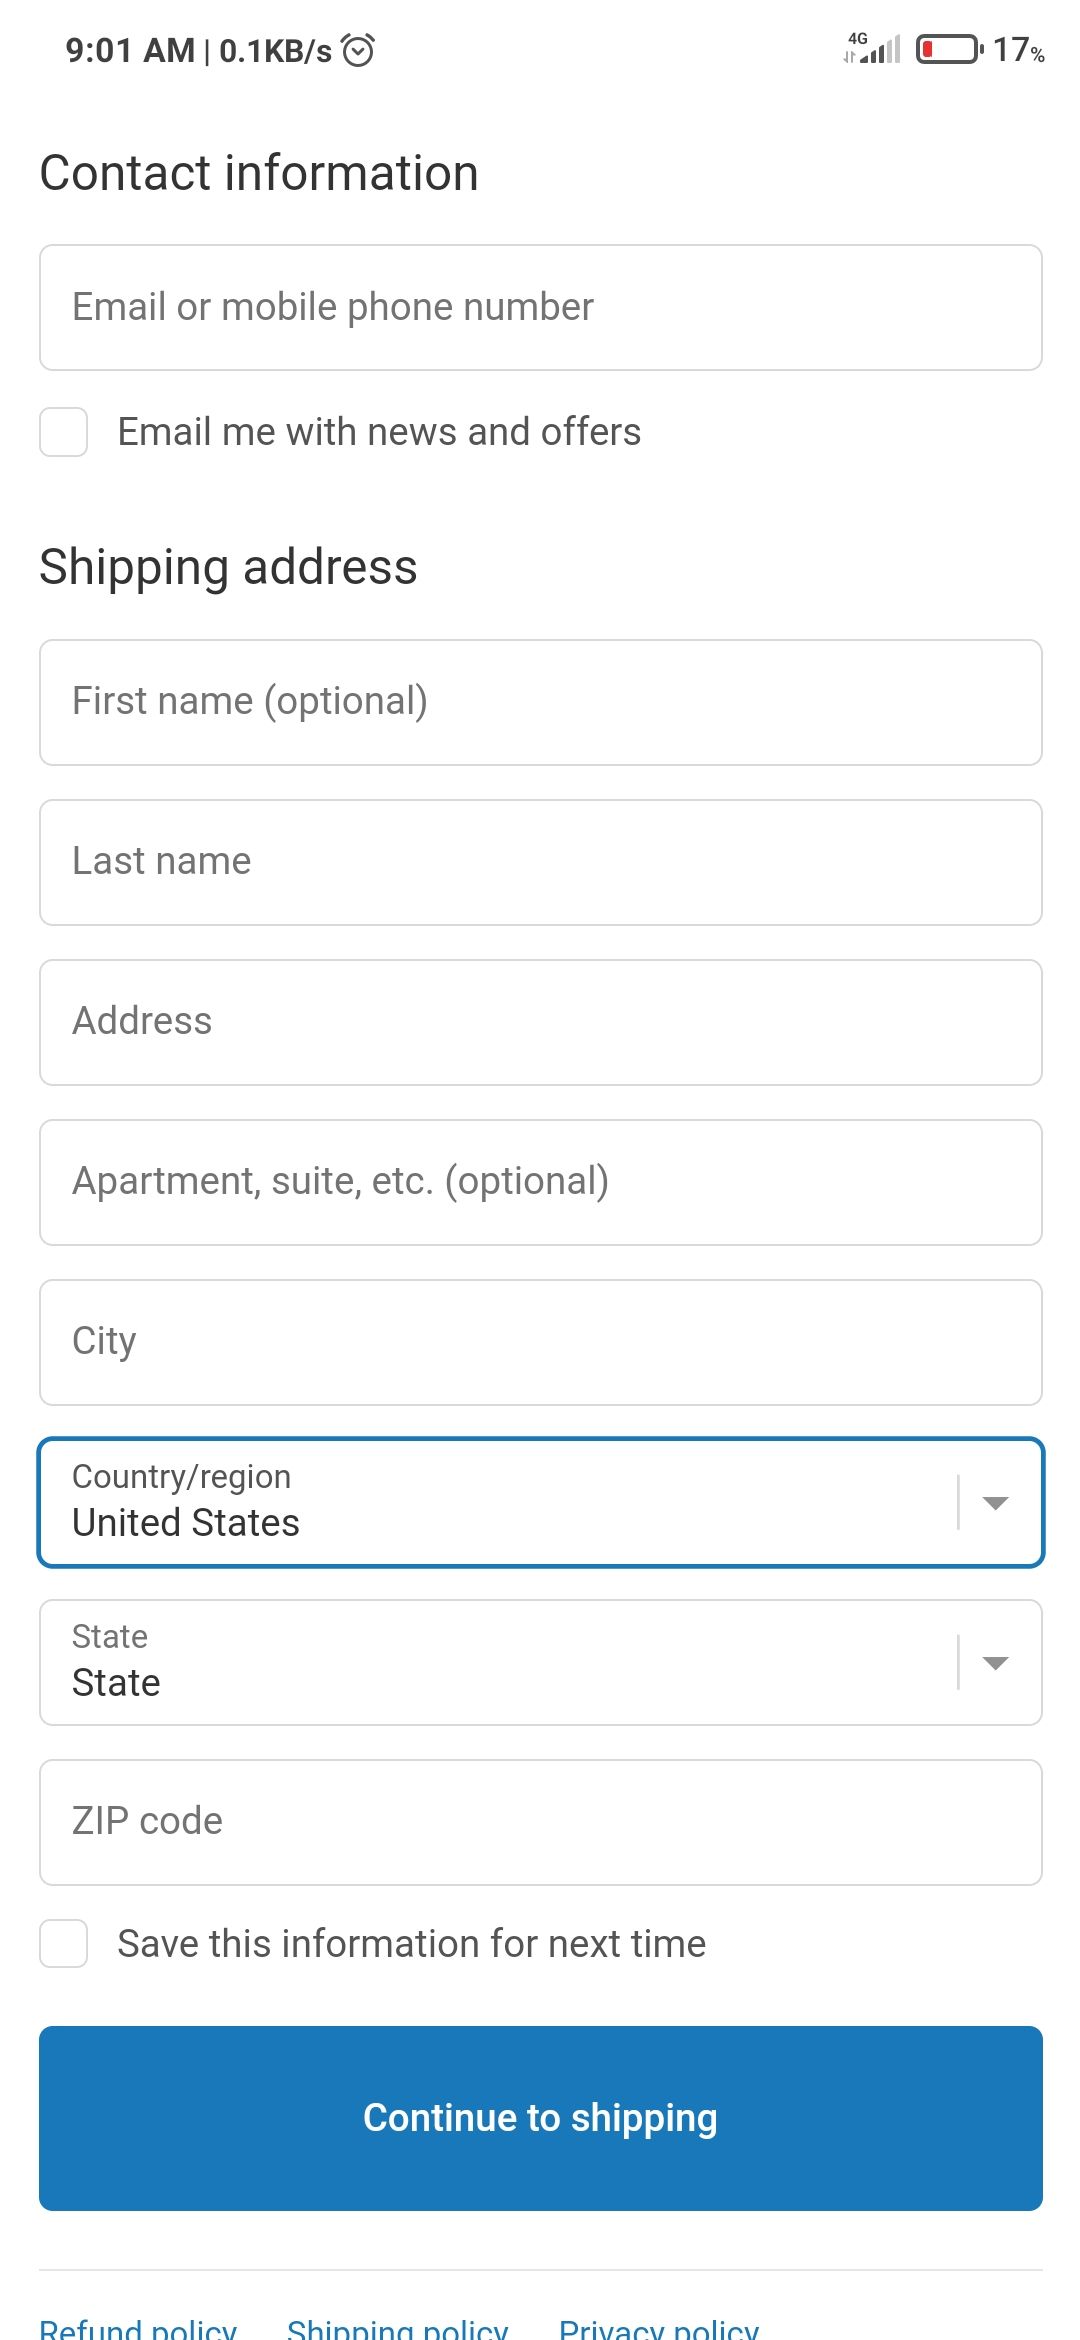Image resolution: width=1080 pixels, height=2340 pixels.
Task: Click into the Address field
Action: coord(540,1023)
